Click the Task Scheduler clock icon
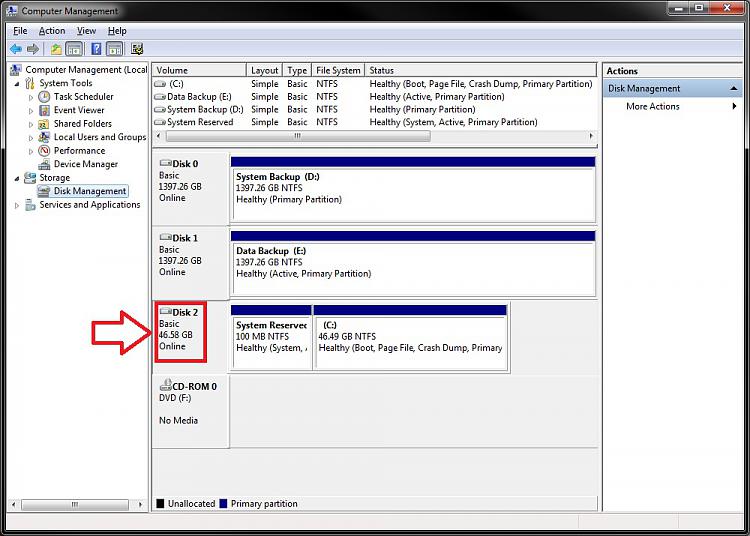750x536 pixels. (x=44, y=97)
